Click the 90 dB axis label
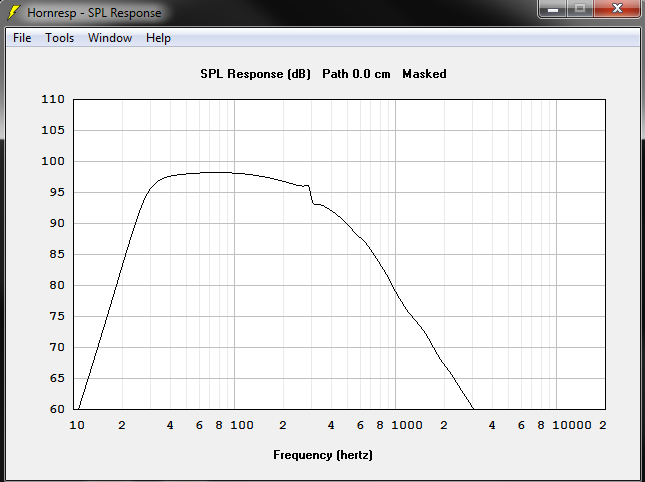 coord(57,223)
